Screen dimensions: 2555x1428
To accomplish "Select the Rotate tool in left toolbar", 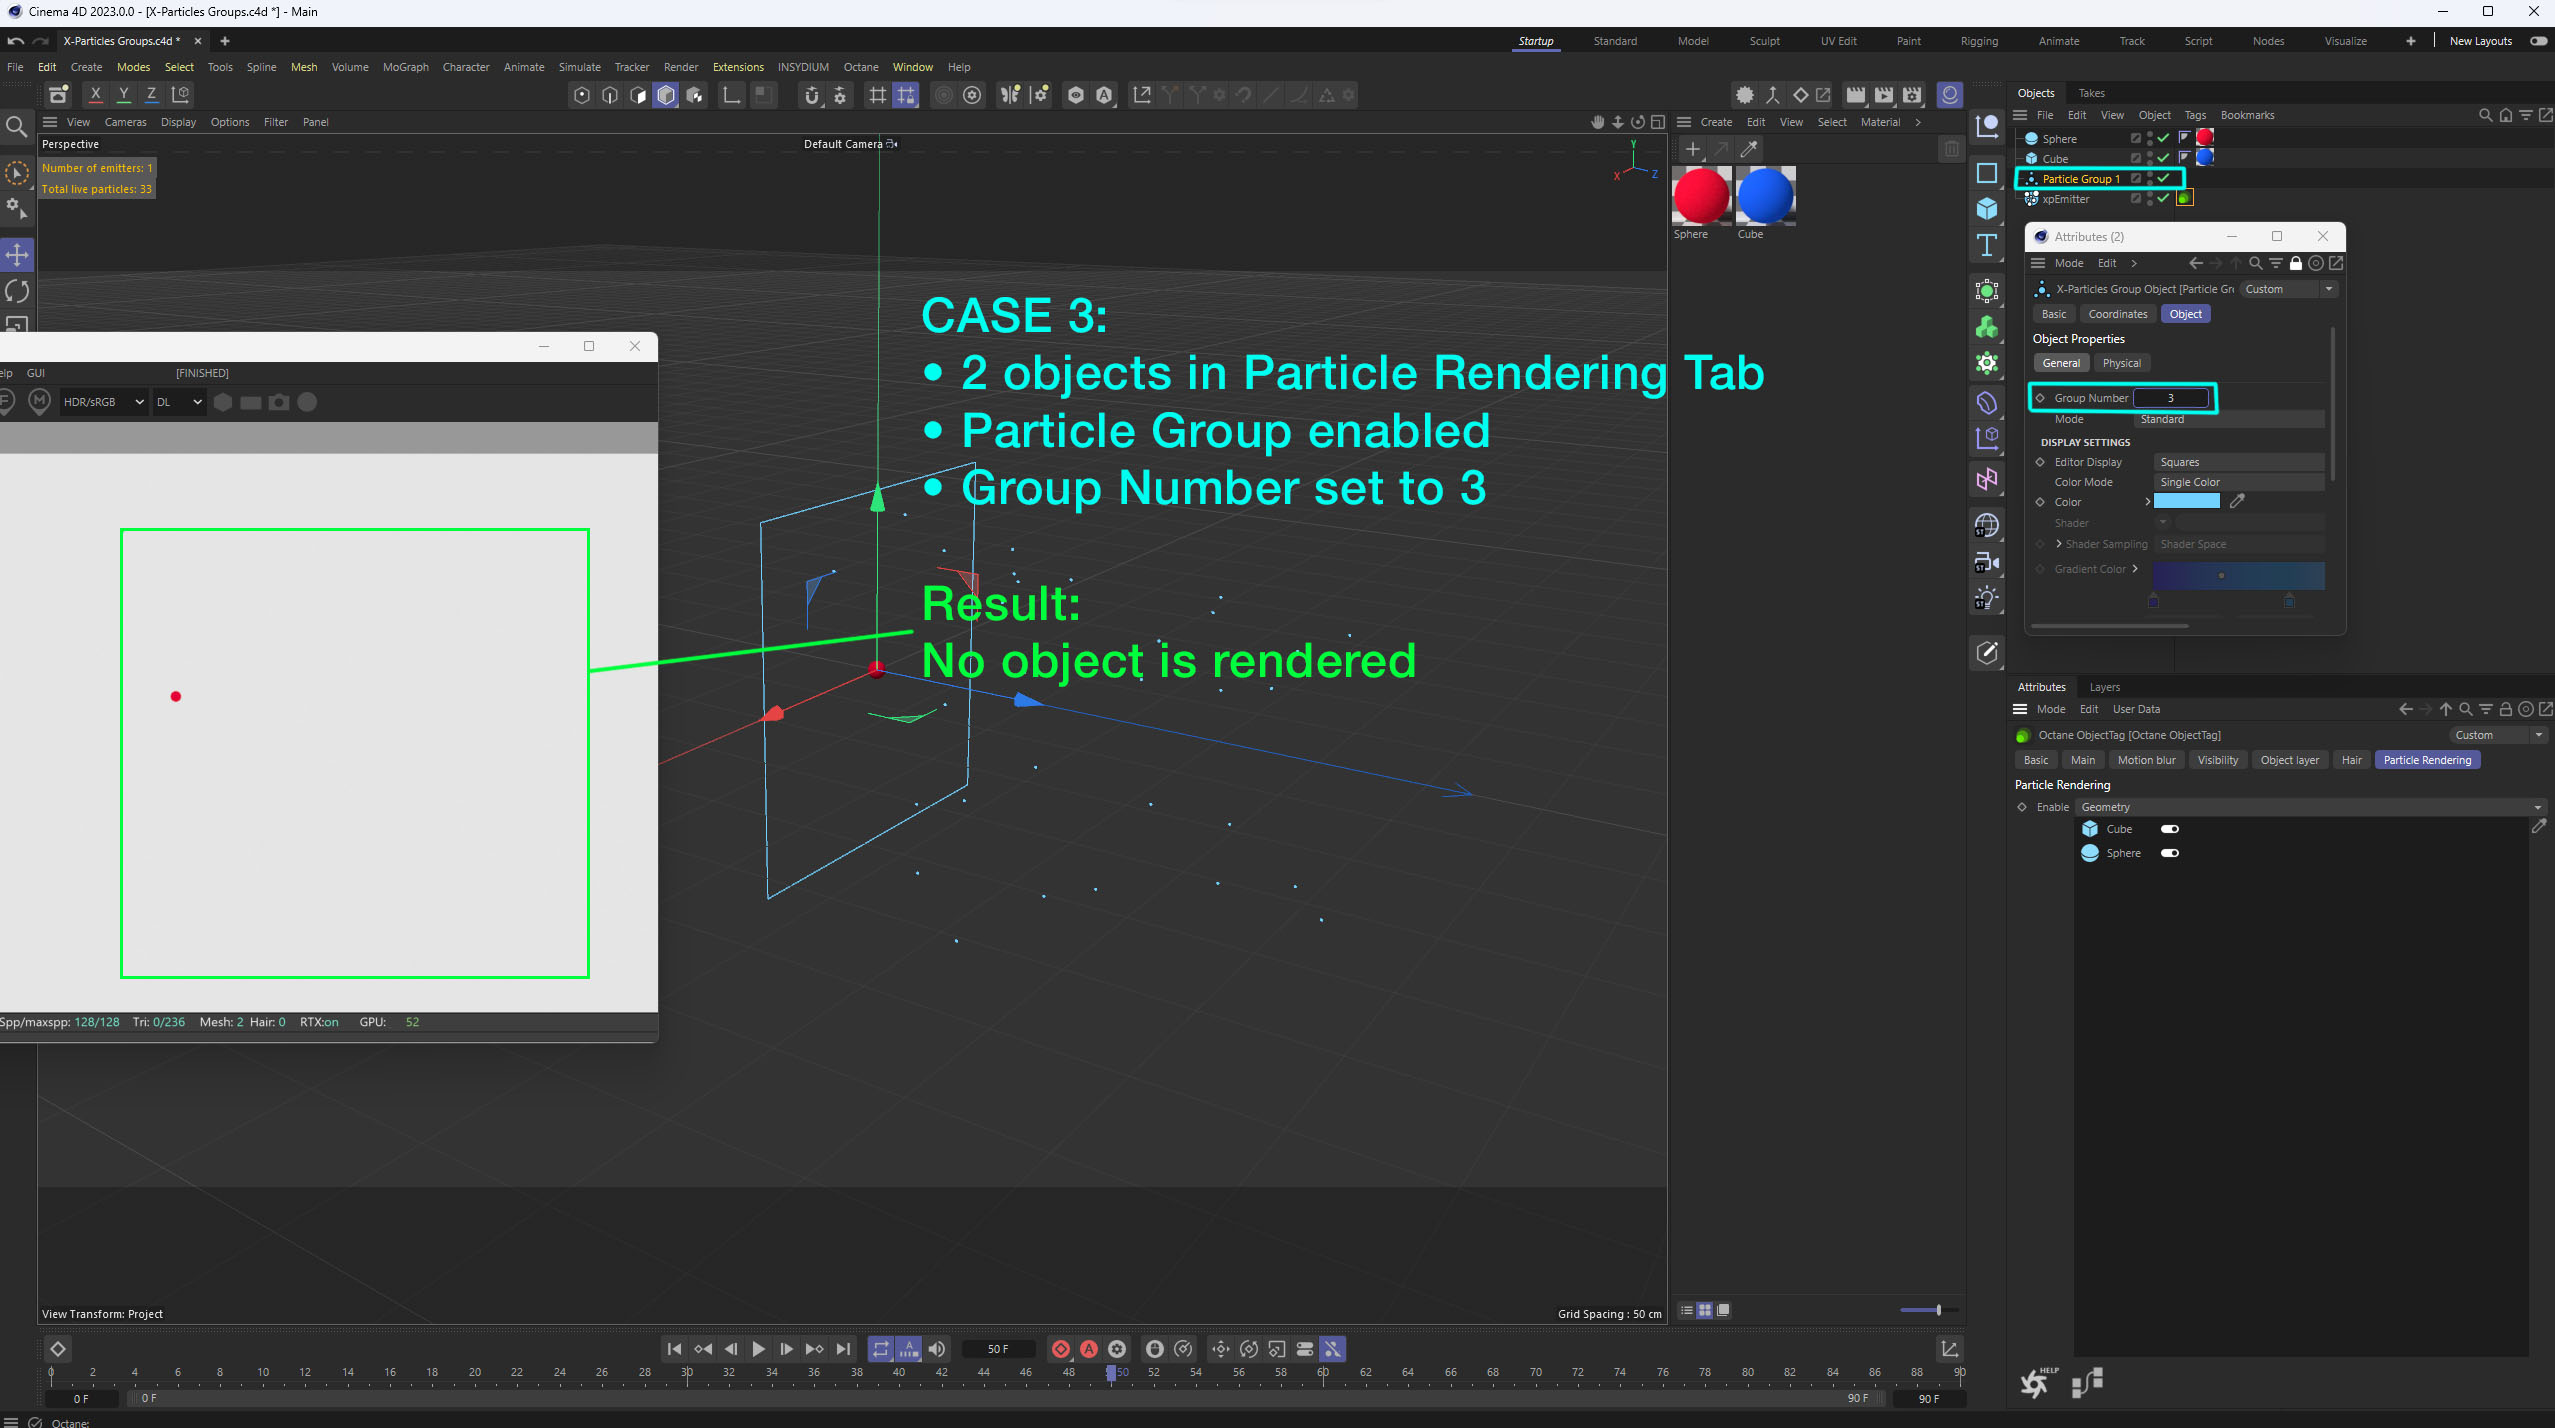I will (17, 291).
